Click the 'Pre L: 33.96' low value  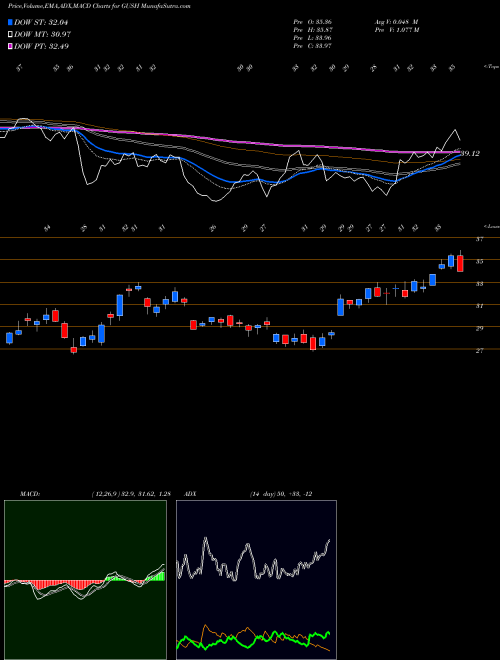[312, 38]
